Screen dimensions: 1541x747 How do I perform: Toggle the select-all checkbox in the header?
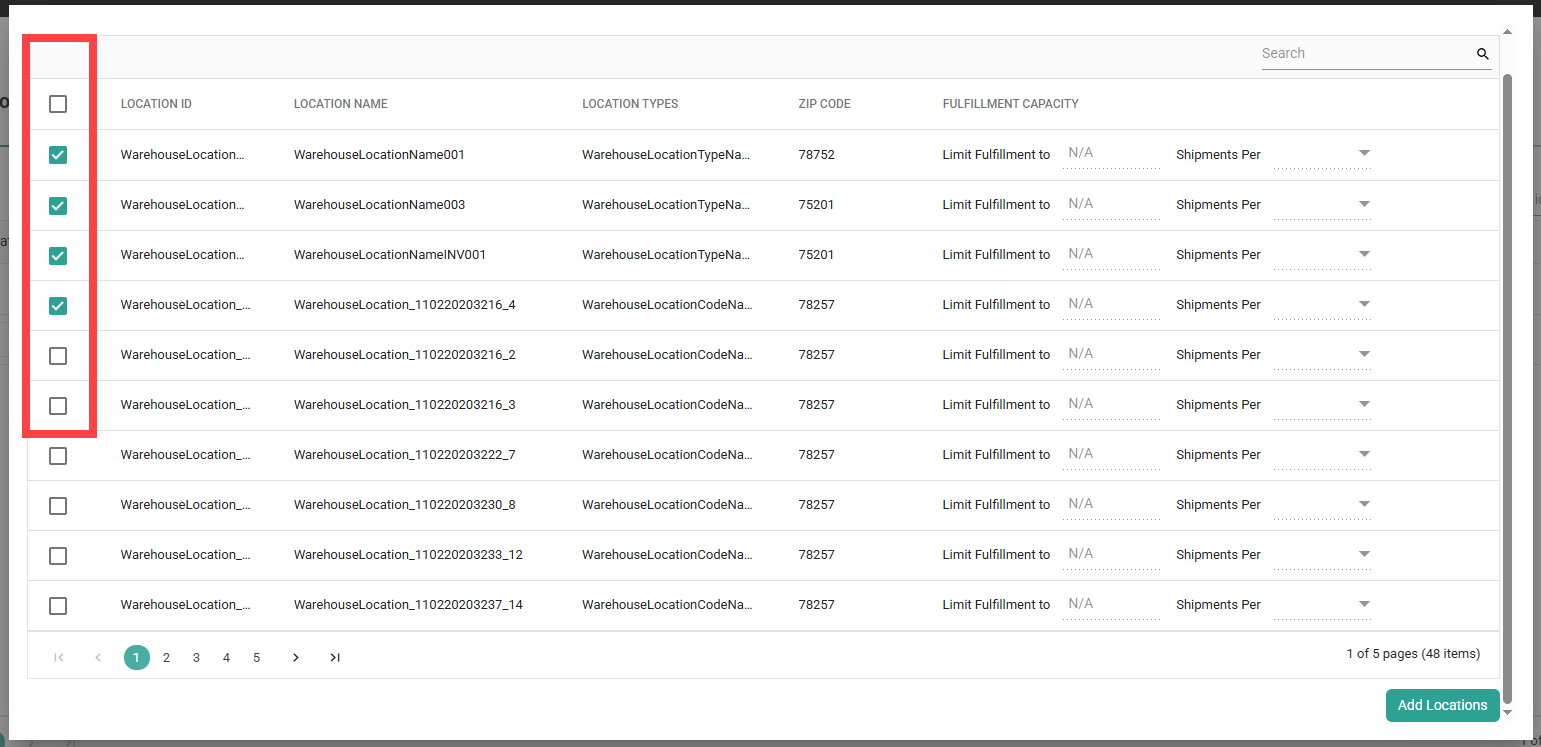click(x=57, y=104)
